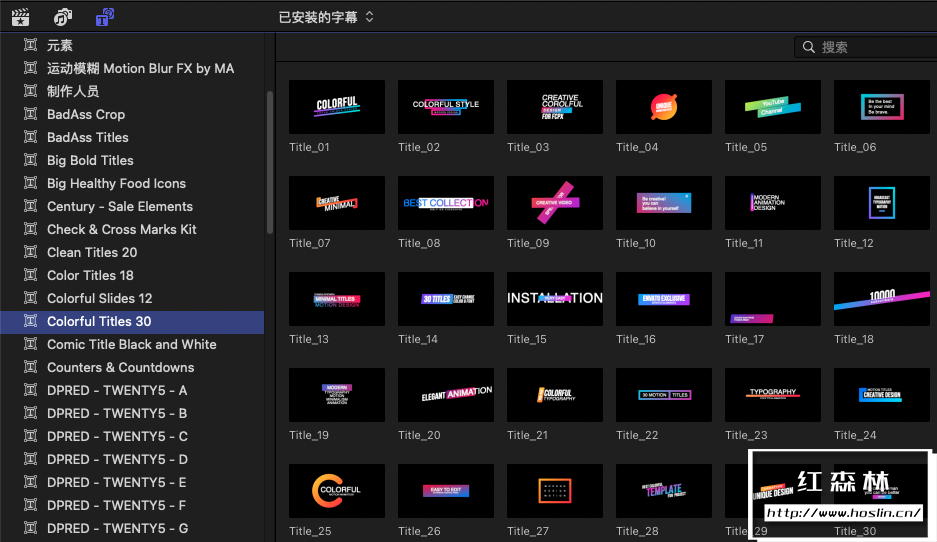Screen dimensions: 937x542
Task: Select the Title_21 Colorful Typography thumbnail
Action: point(555,395)
